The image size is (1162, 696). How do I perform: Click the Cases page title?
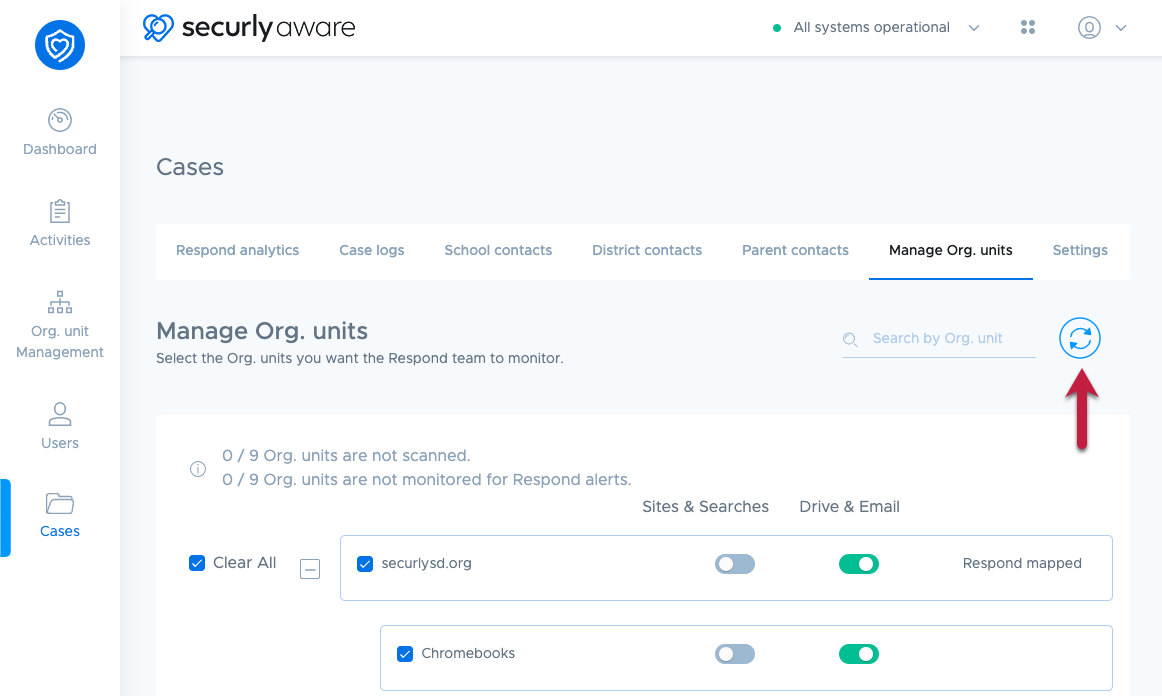click(190, 167)
